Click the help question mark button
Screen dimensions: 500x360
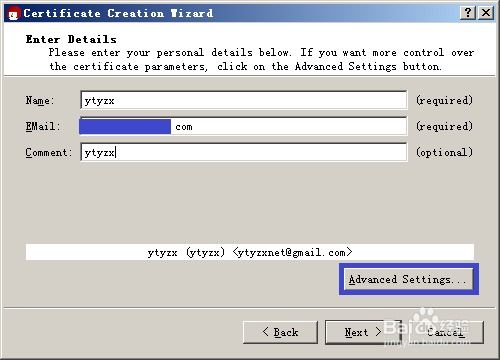point(468,13)
